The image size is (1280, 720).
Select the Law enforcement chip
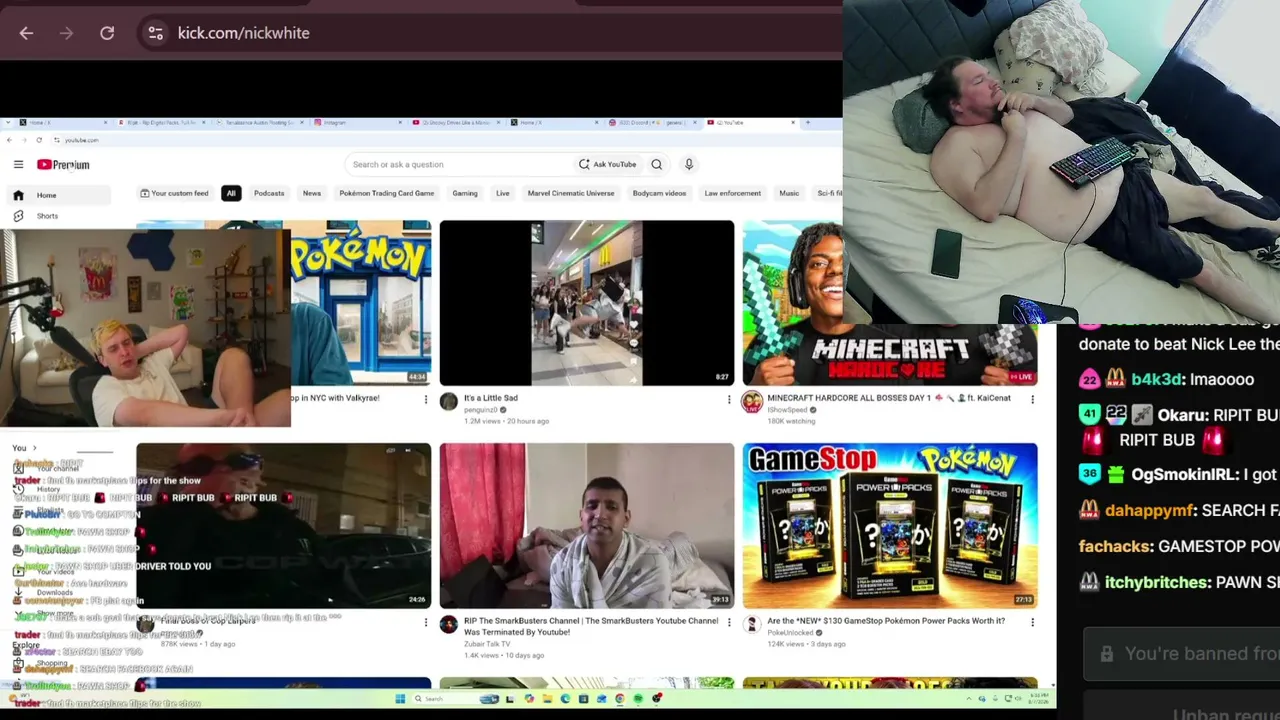click(732, 193)
